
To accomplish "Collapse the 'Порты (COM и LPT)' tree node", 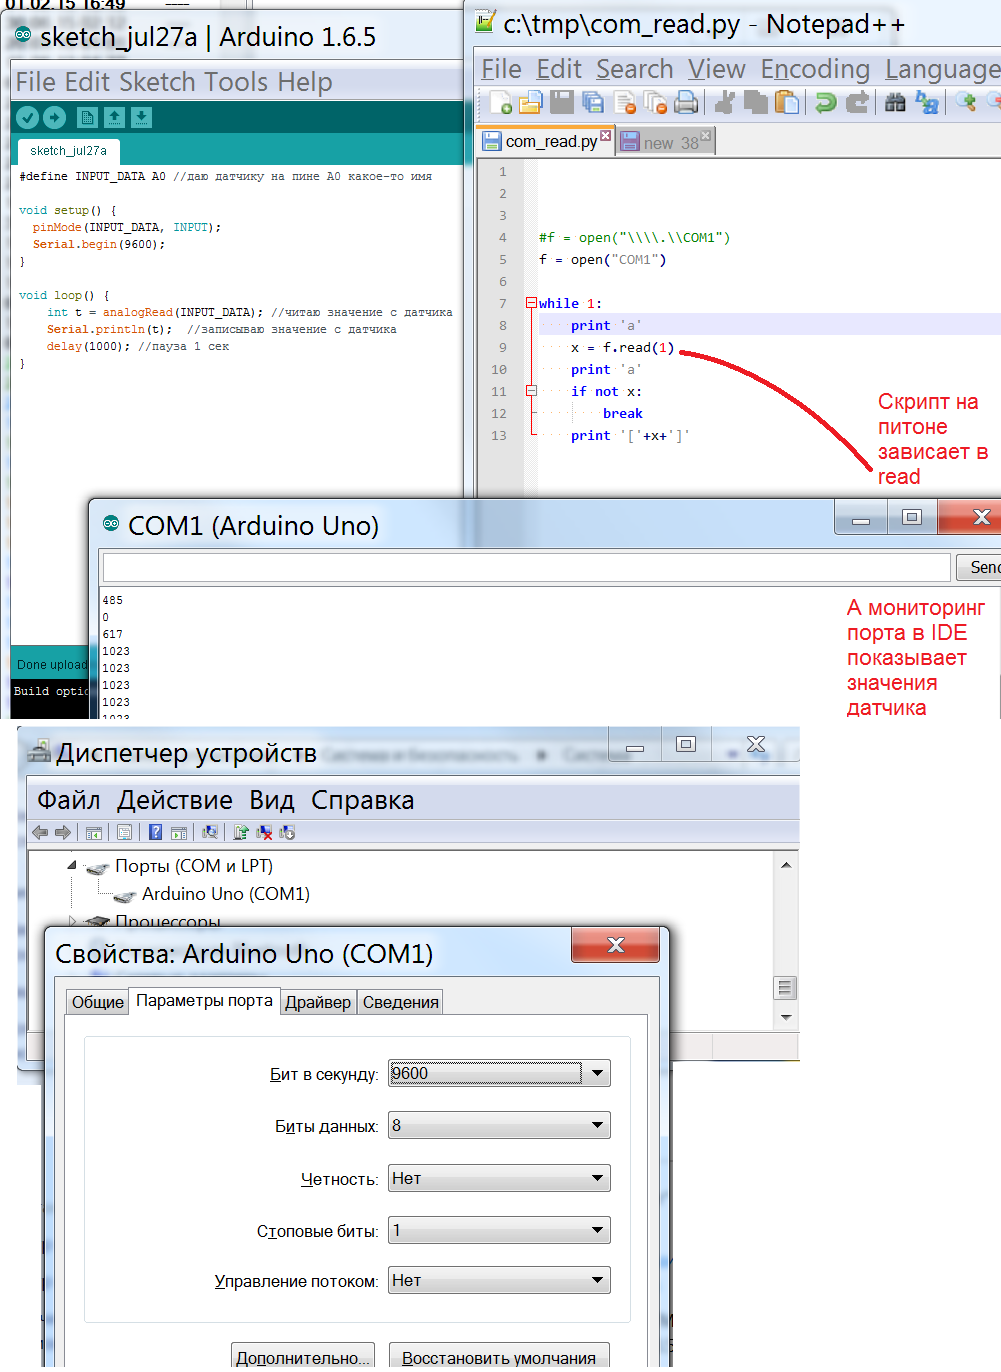I will [x=71, y=865].
